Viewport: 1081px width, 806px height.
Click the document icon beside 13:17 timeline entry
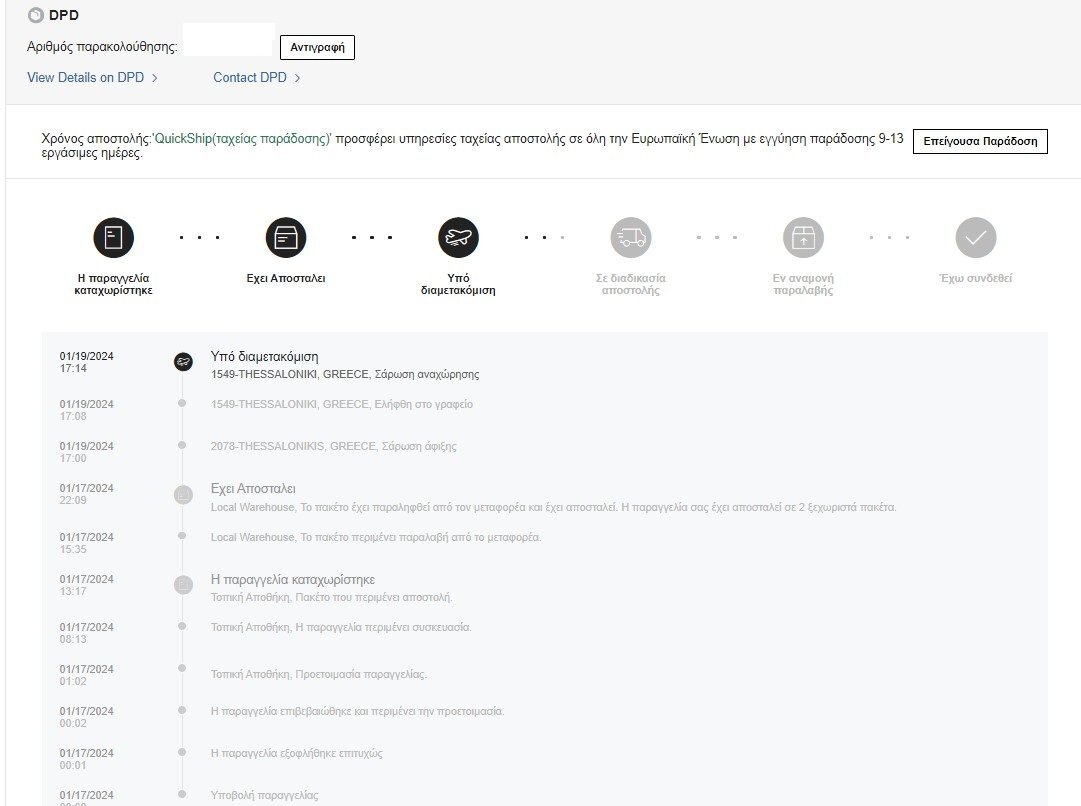pos(183,585)
